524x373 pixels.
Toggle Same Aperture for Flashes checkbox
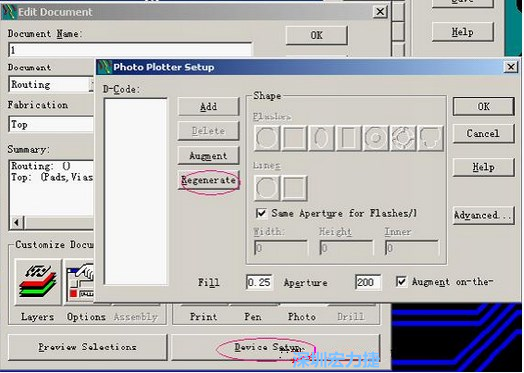click(x=261, y=213)
